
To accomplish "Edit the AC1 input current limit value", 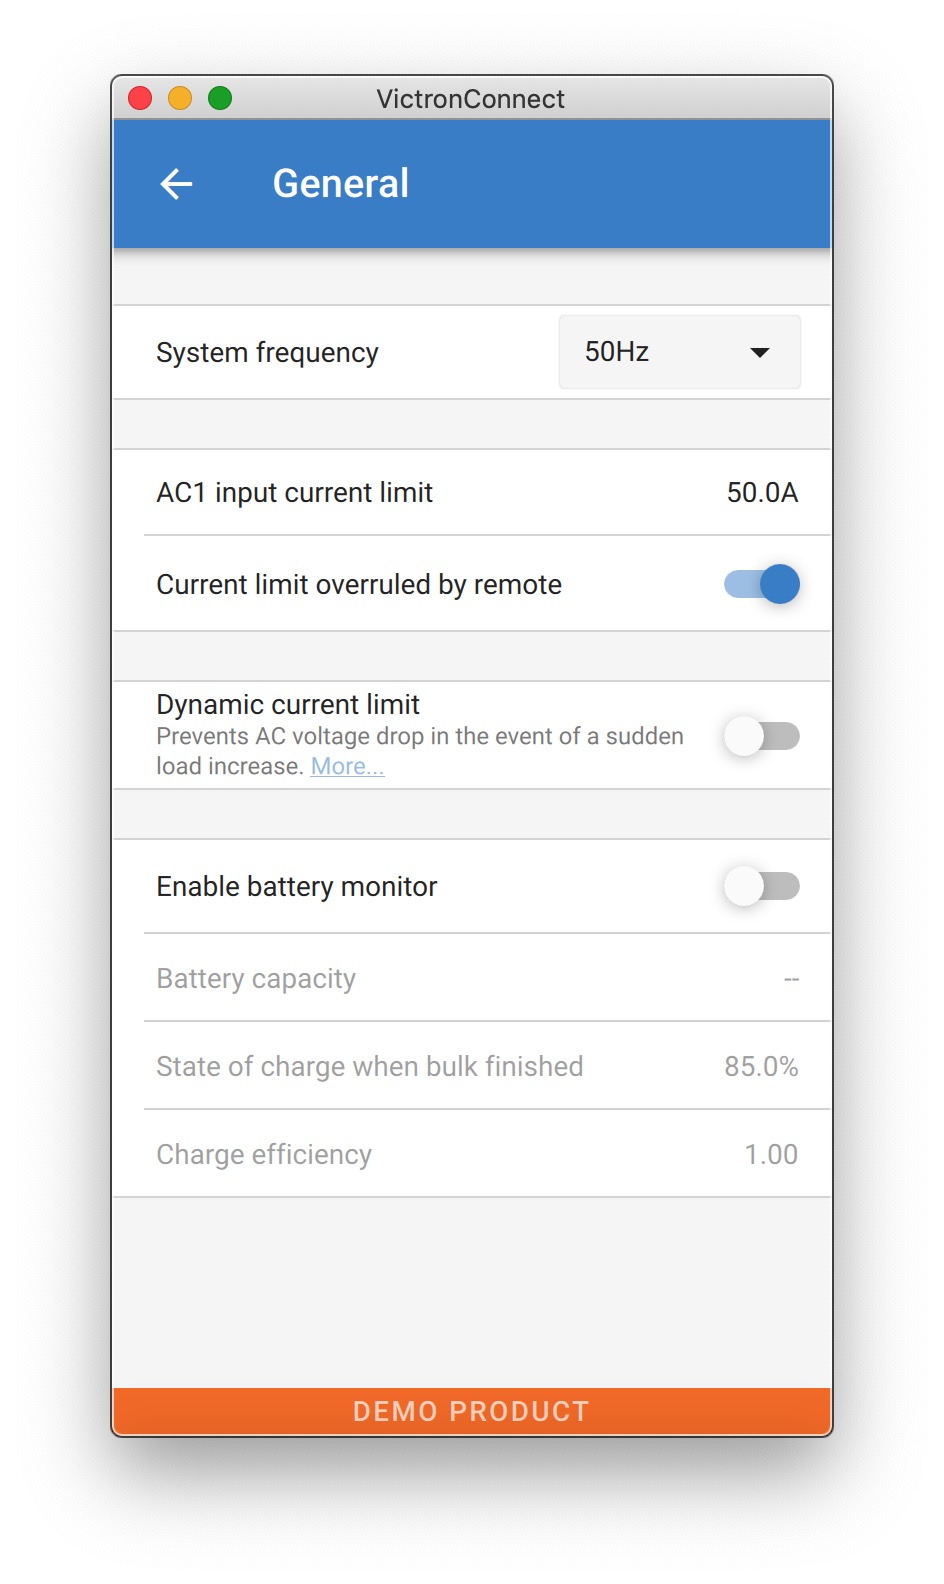I will 762,493.
